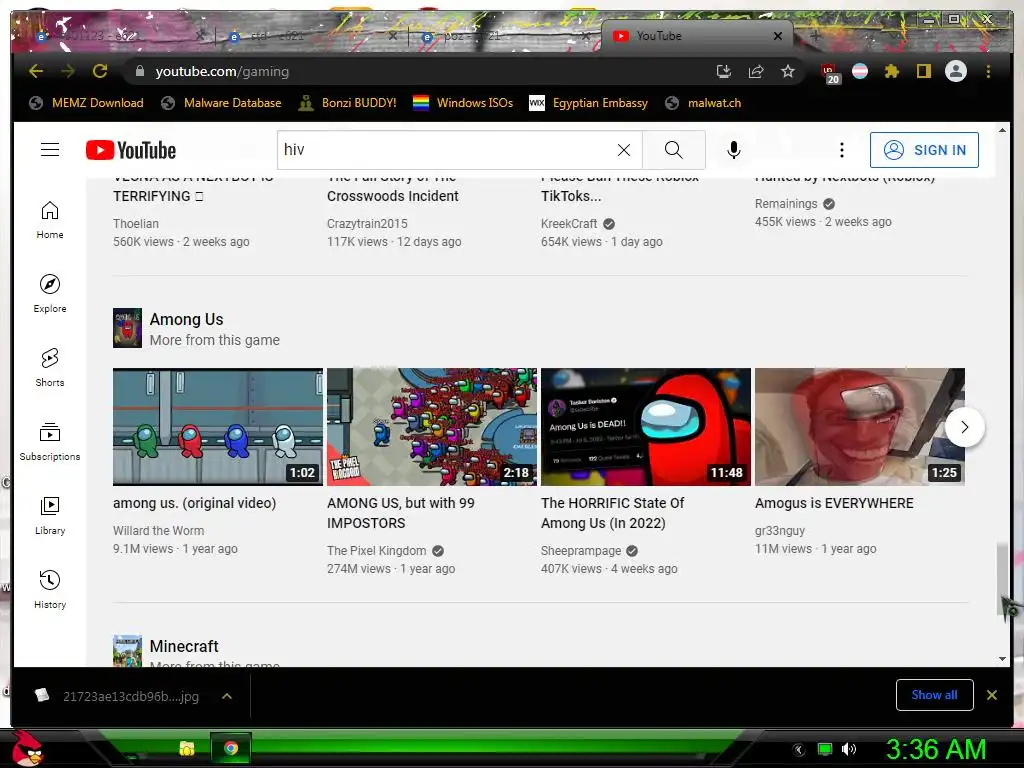
Task: Open Explore in sidebar
Action: pyautogui.click(x=50, y=294)
